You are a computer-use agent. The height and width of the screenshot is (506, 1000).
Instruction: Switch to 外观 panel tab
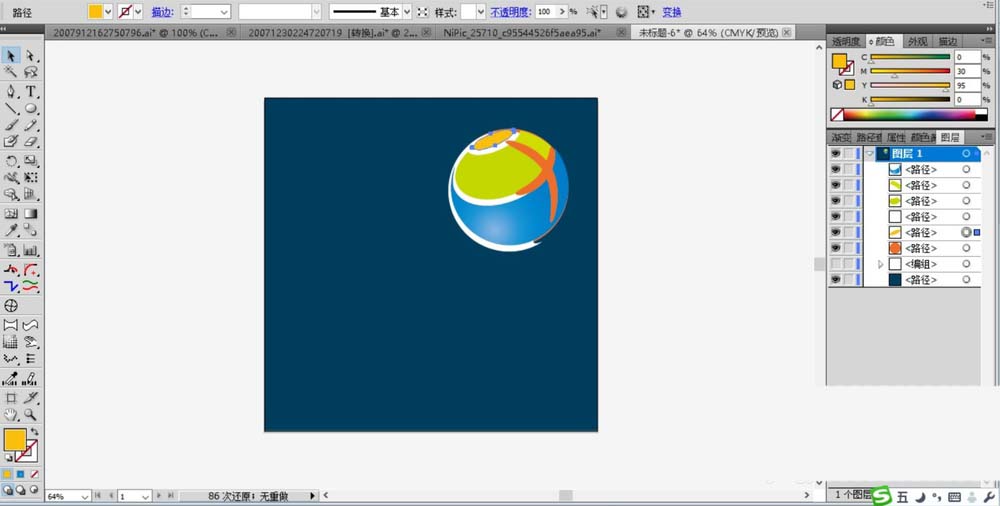tap(918, 41)
